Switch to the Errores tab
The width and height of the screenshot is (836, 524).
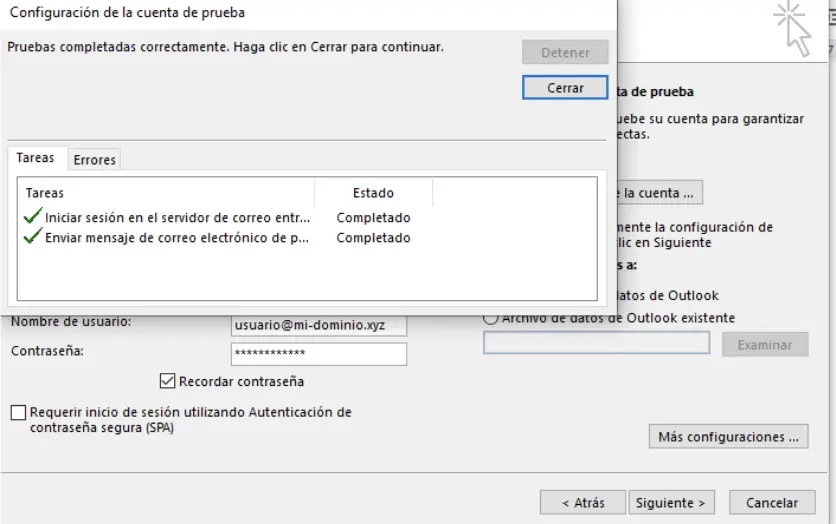pyautogui.click(x=94, y=159)
